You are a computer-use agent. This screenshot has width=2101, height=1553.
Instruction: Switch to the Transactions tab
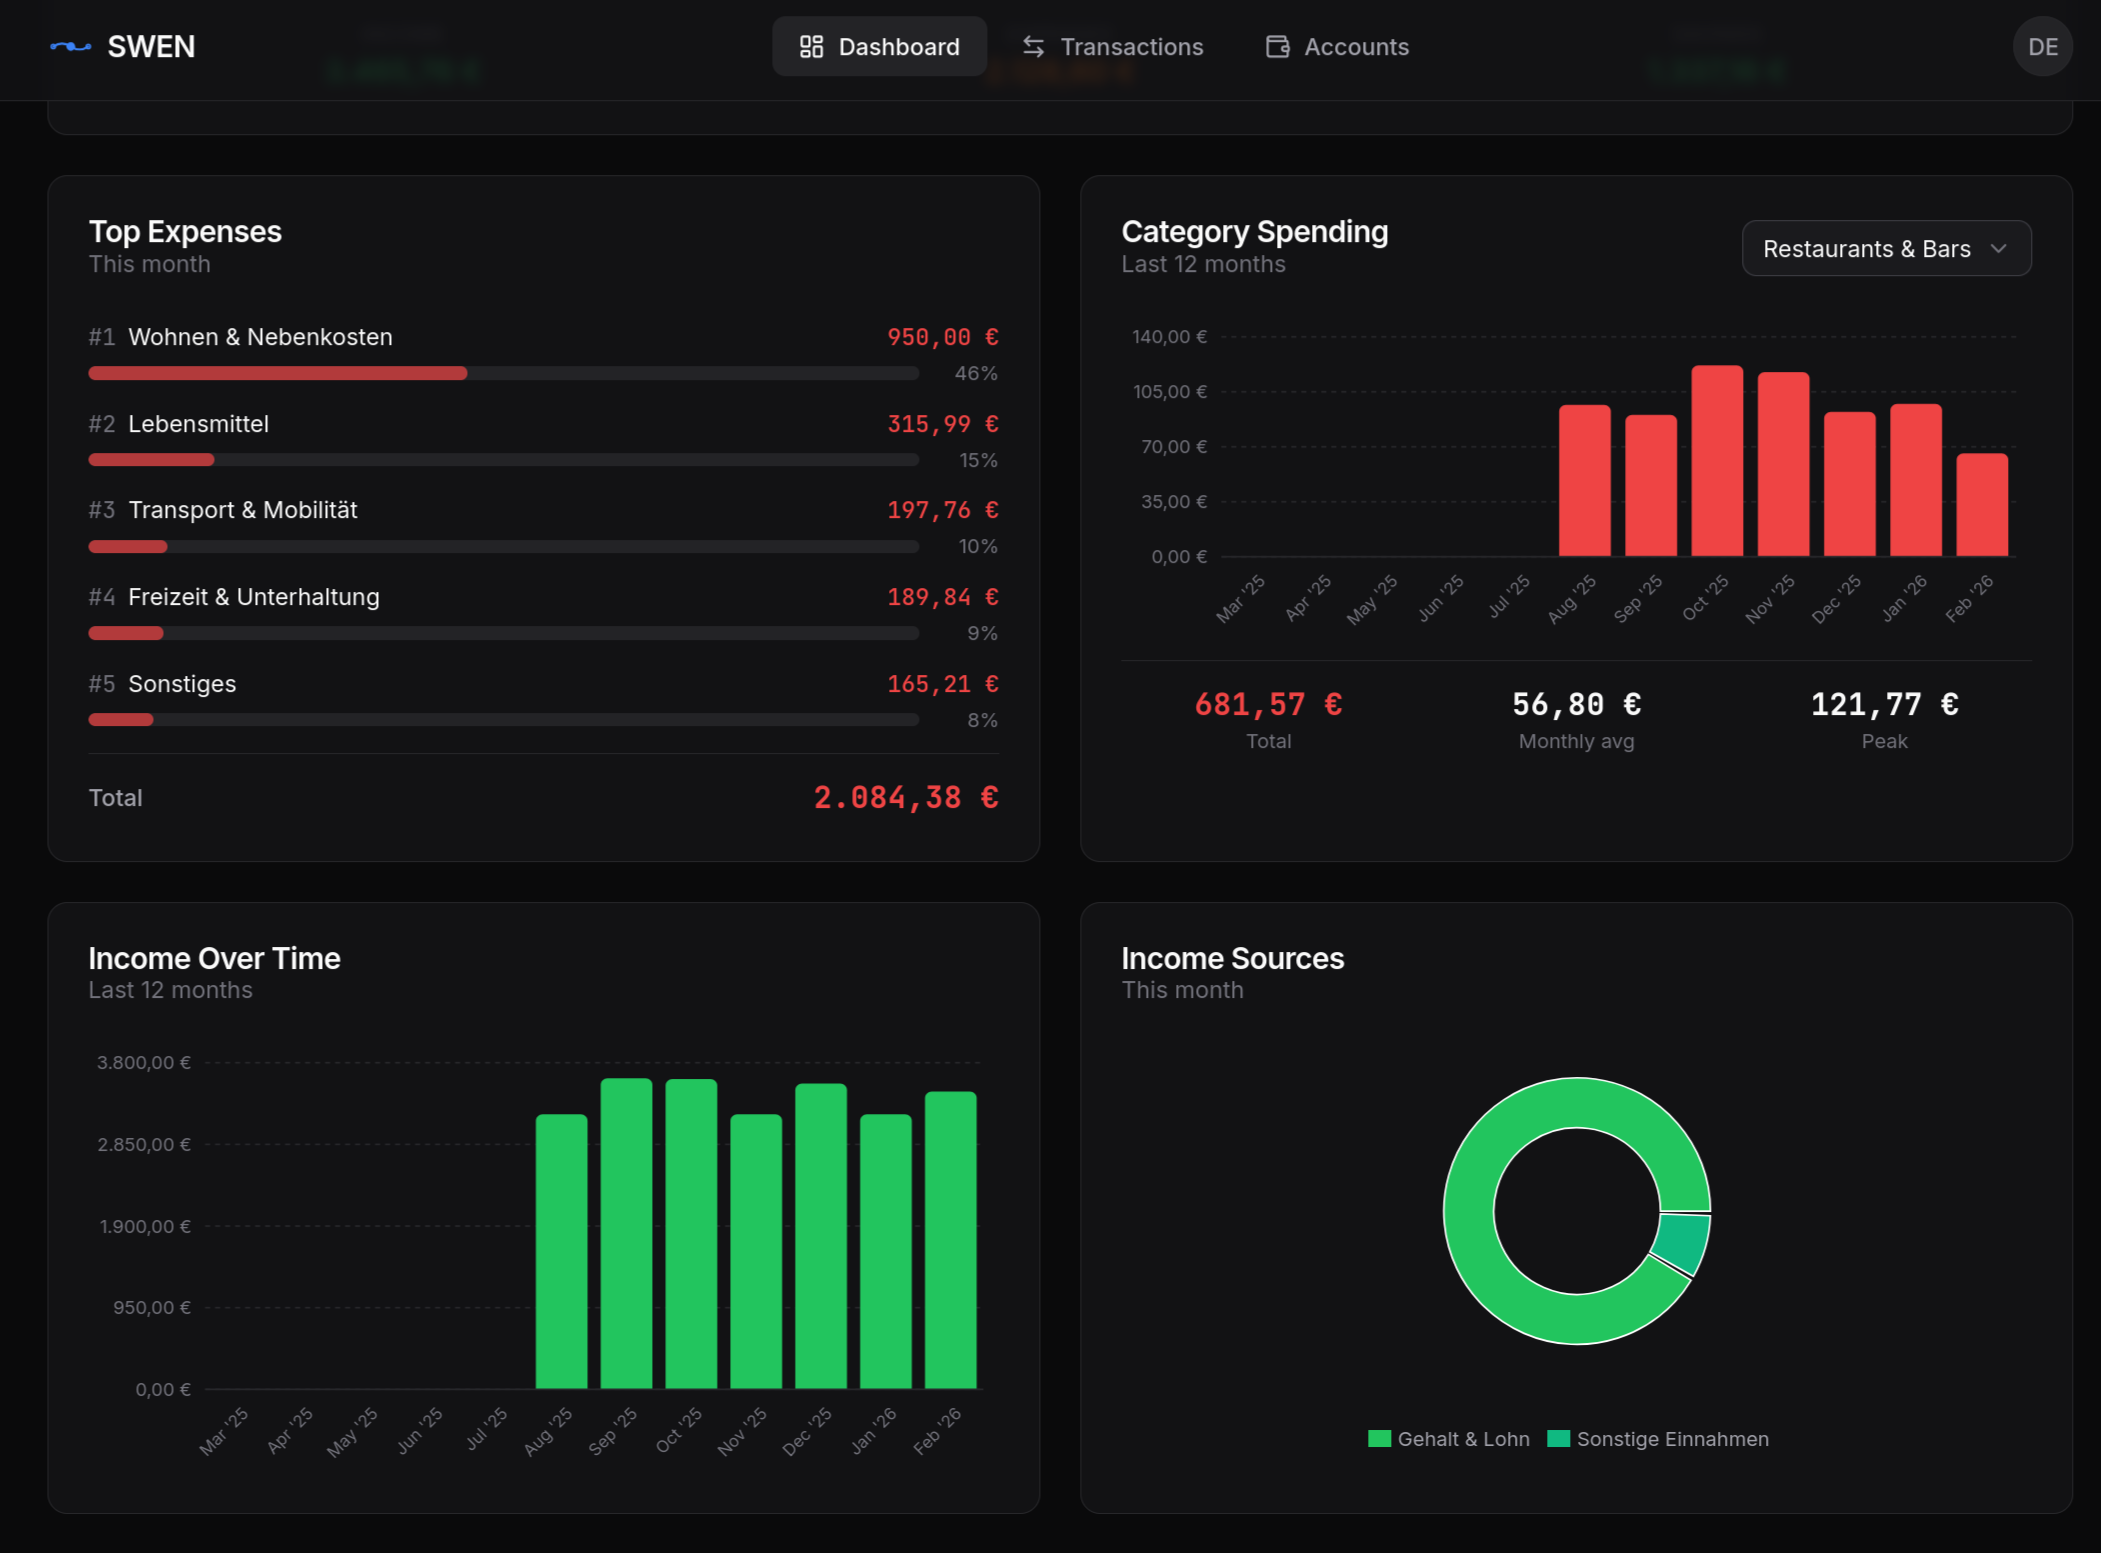click(x=1112, y=46)
